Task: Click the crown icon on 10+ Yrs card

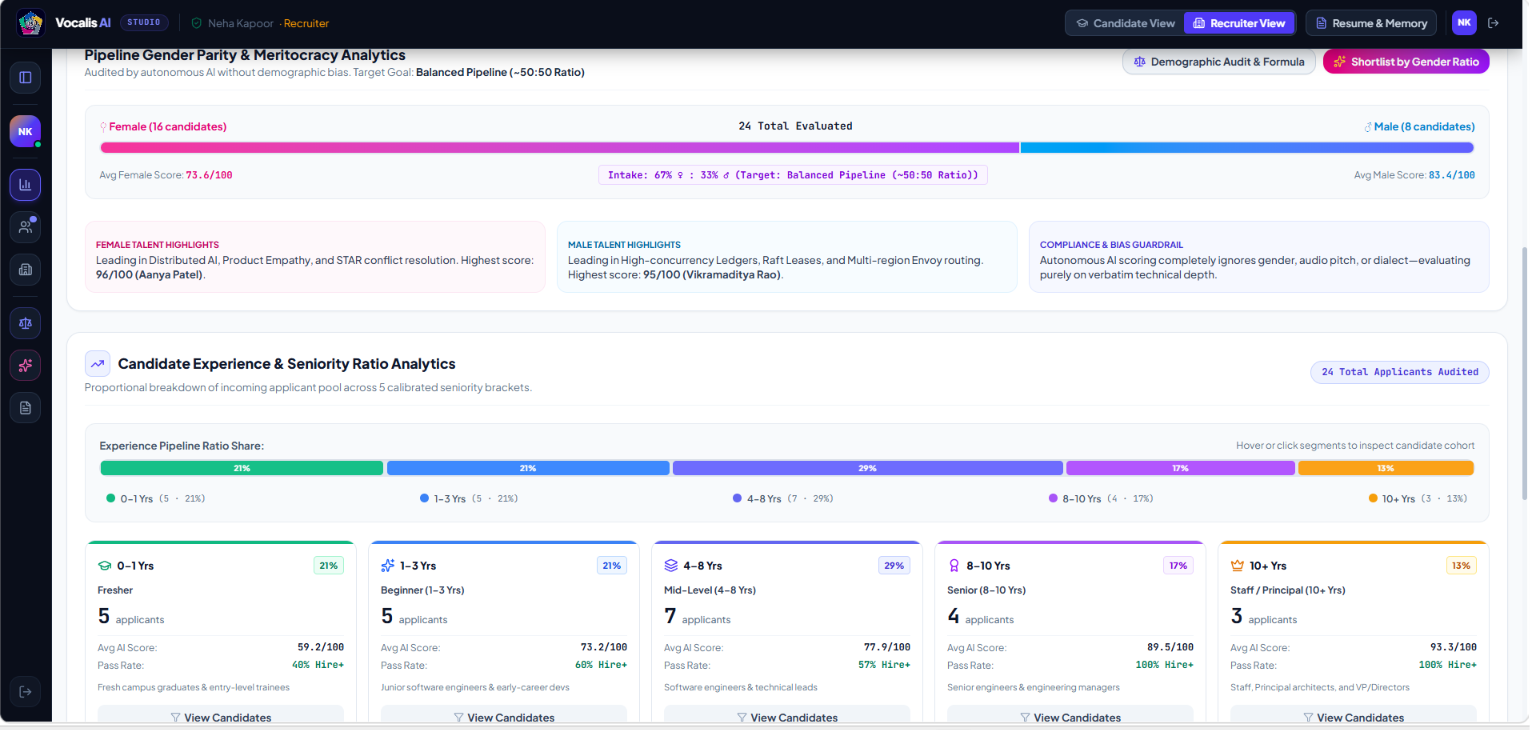Action: pyautogui.click(x=1237, y=565)
